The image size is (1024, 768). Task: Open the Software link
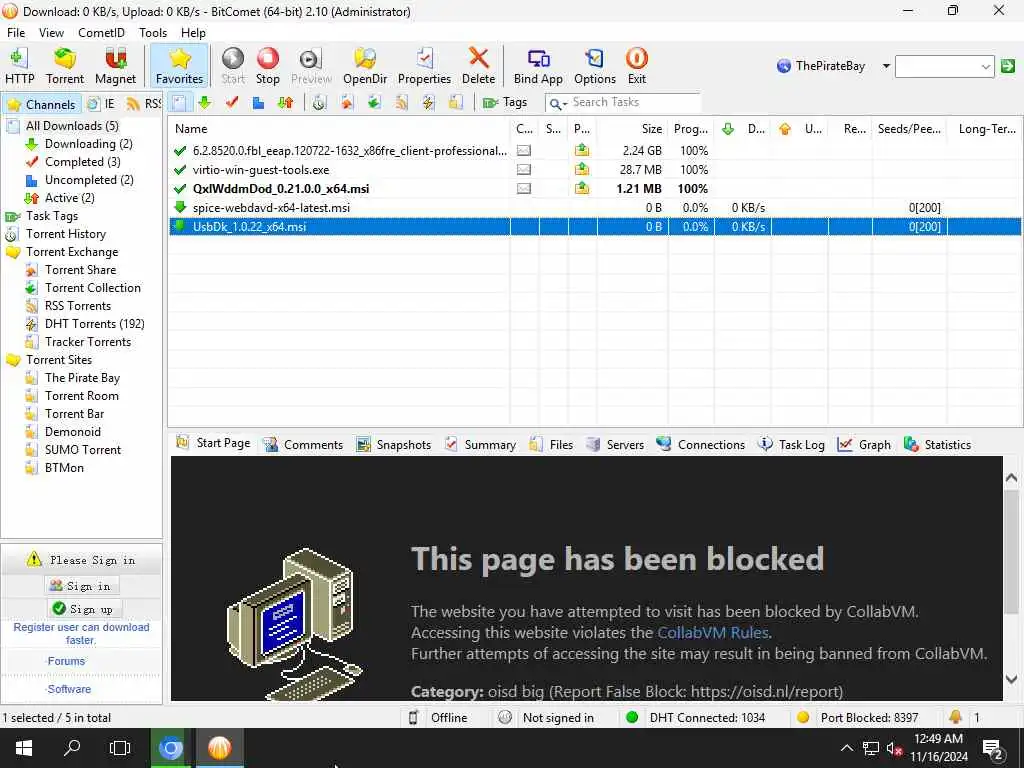[69, 689]
